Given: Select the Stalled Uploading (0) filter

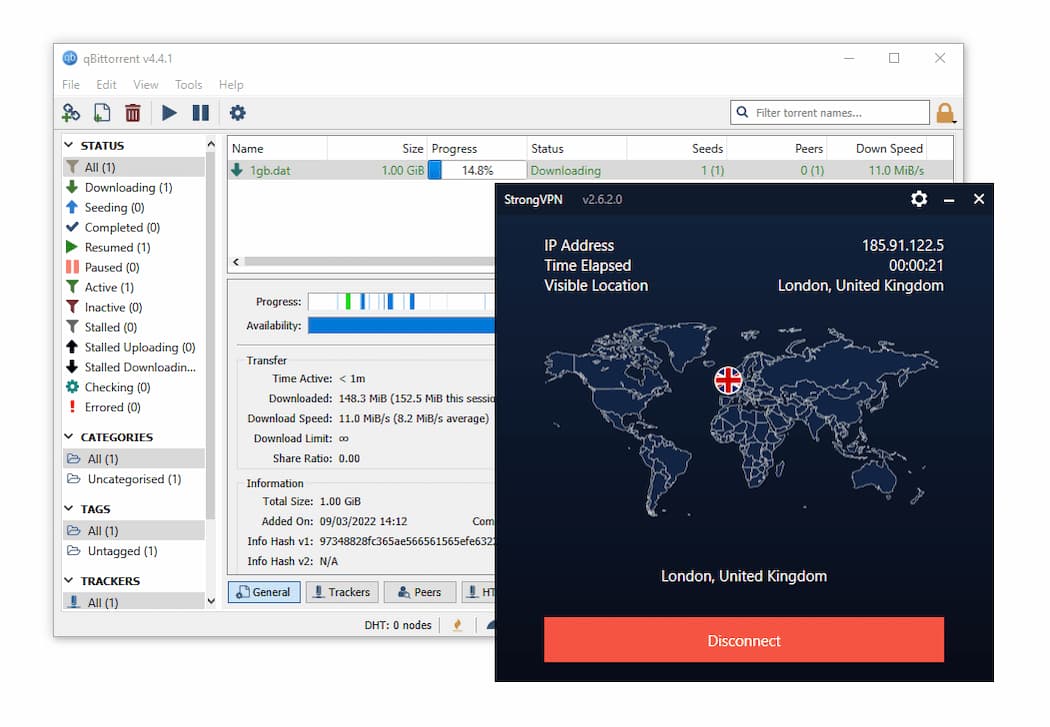Looking at the screenshot, I should 133,347.
